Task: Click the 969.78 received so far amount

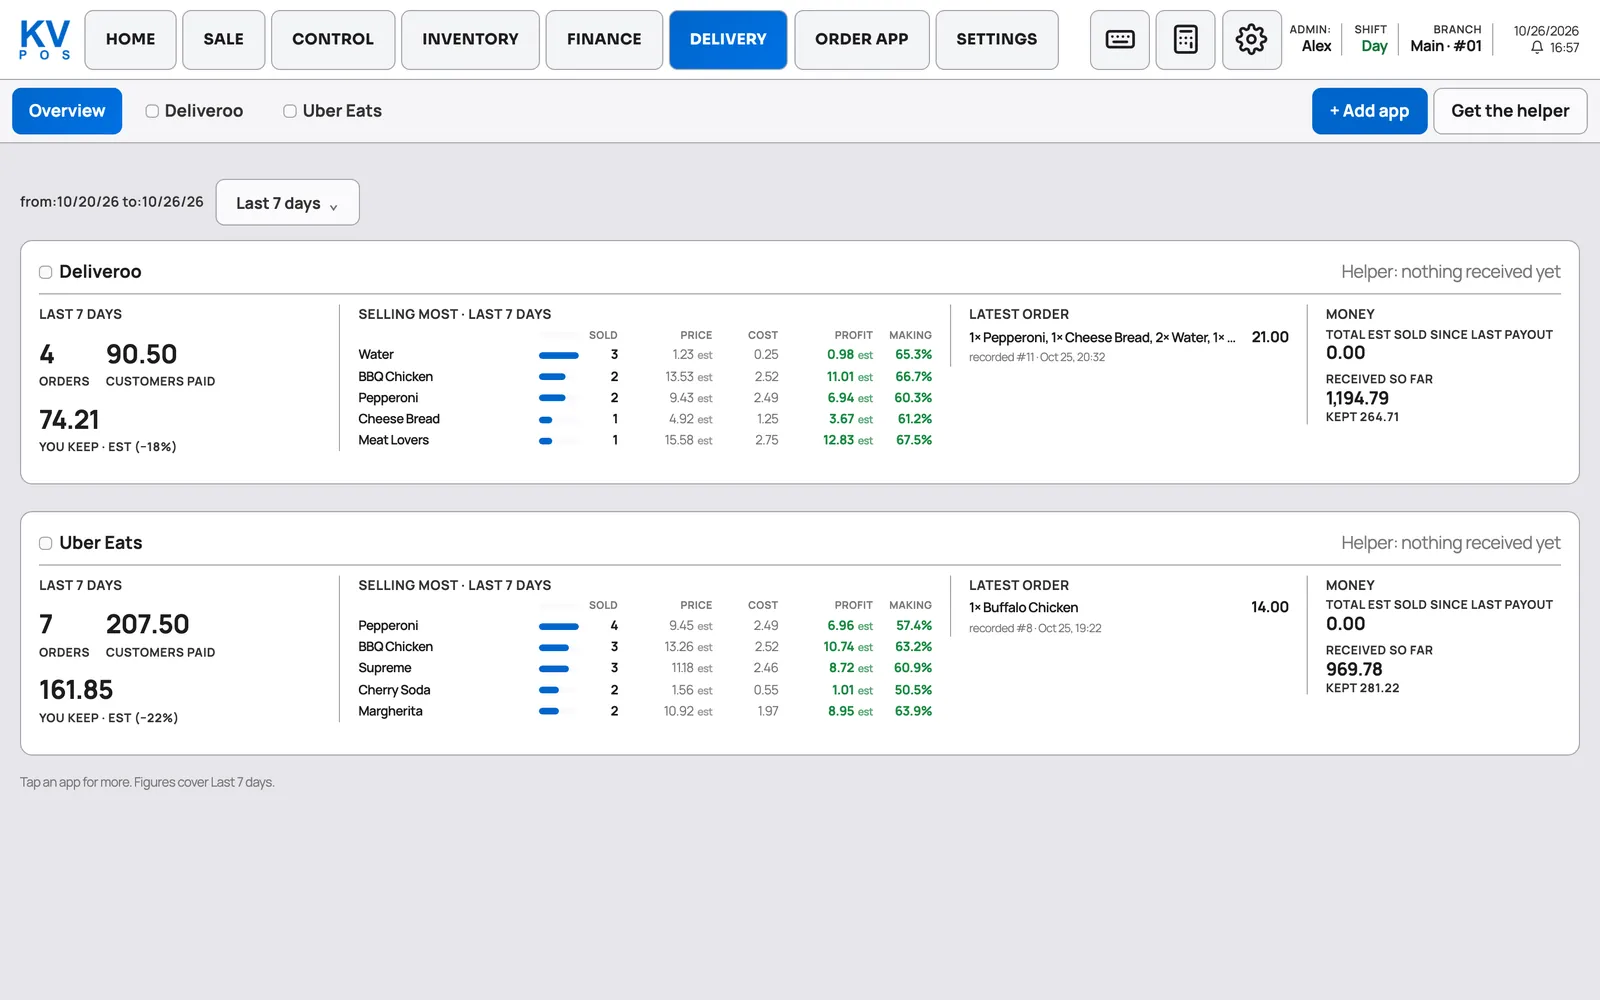Action: pos(1354,669)
